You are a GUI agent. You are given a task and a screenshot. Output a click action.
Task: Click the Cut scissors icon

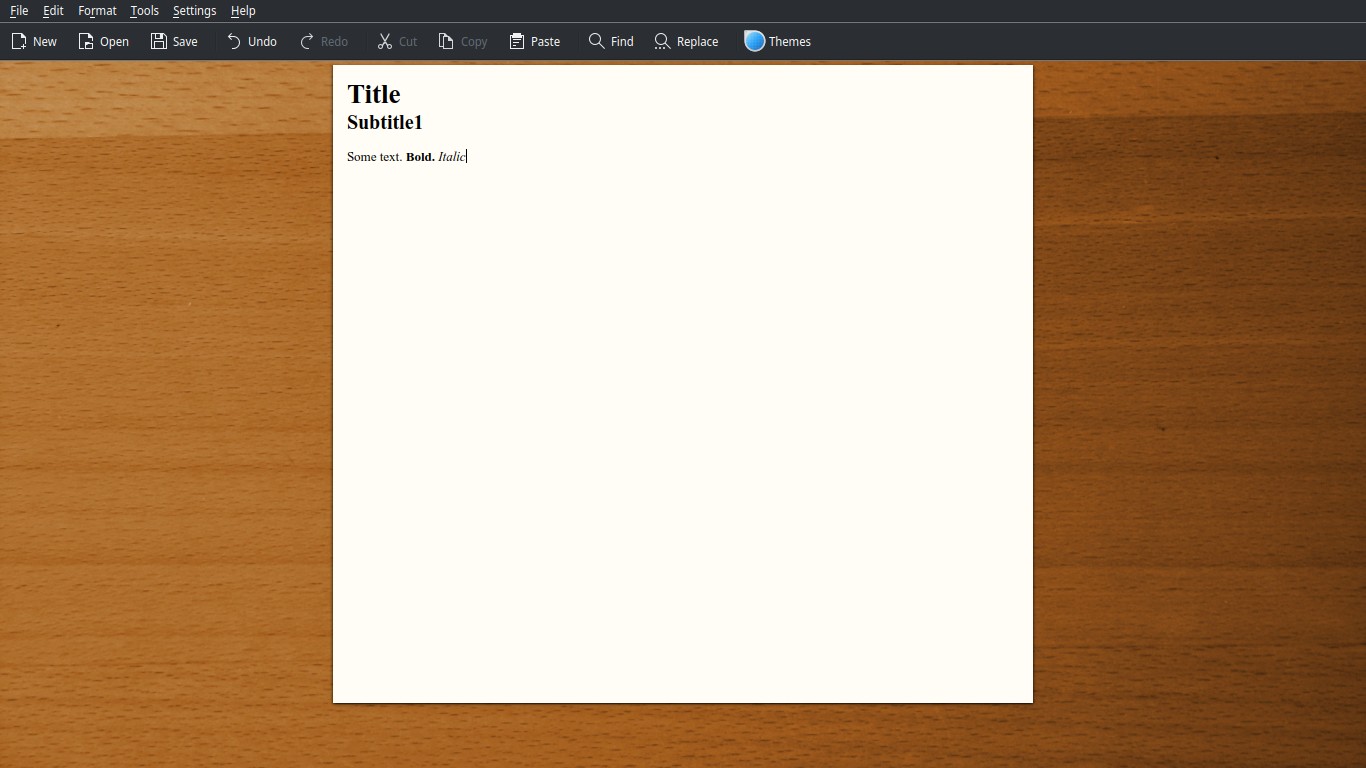tap(385, 41)
